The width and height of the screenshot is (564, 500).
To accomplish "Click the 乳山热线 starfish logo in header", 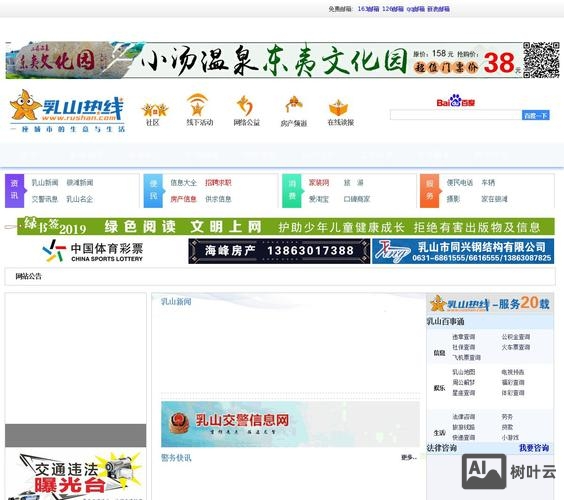I will (x=67, y=112).
